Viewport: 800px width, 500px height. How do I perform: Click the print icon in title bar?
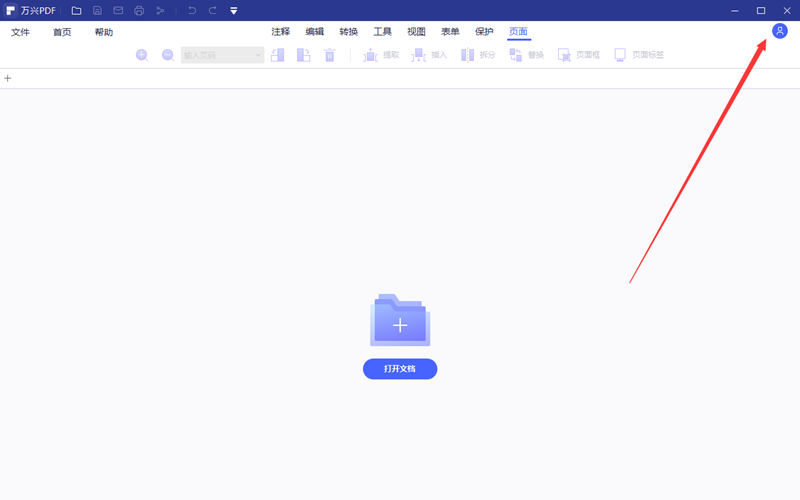pyautogui.click(x=139, y=10)
